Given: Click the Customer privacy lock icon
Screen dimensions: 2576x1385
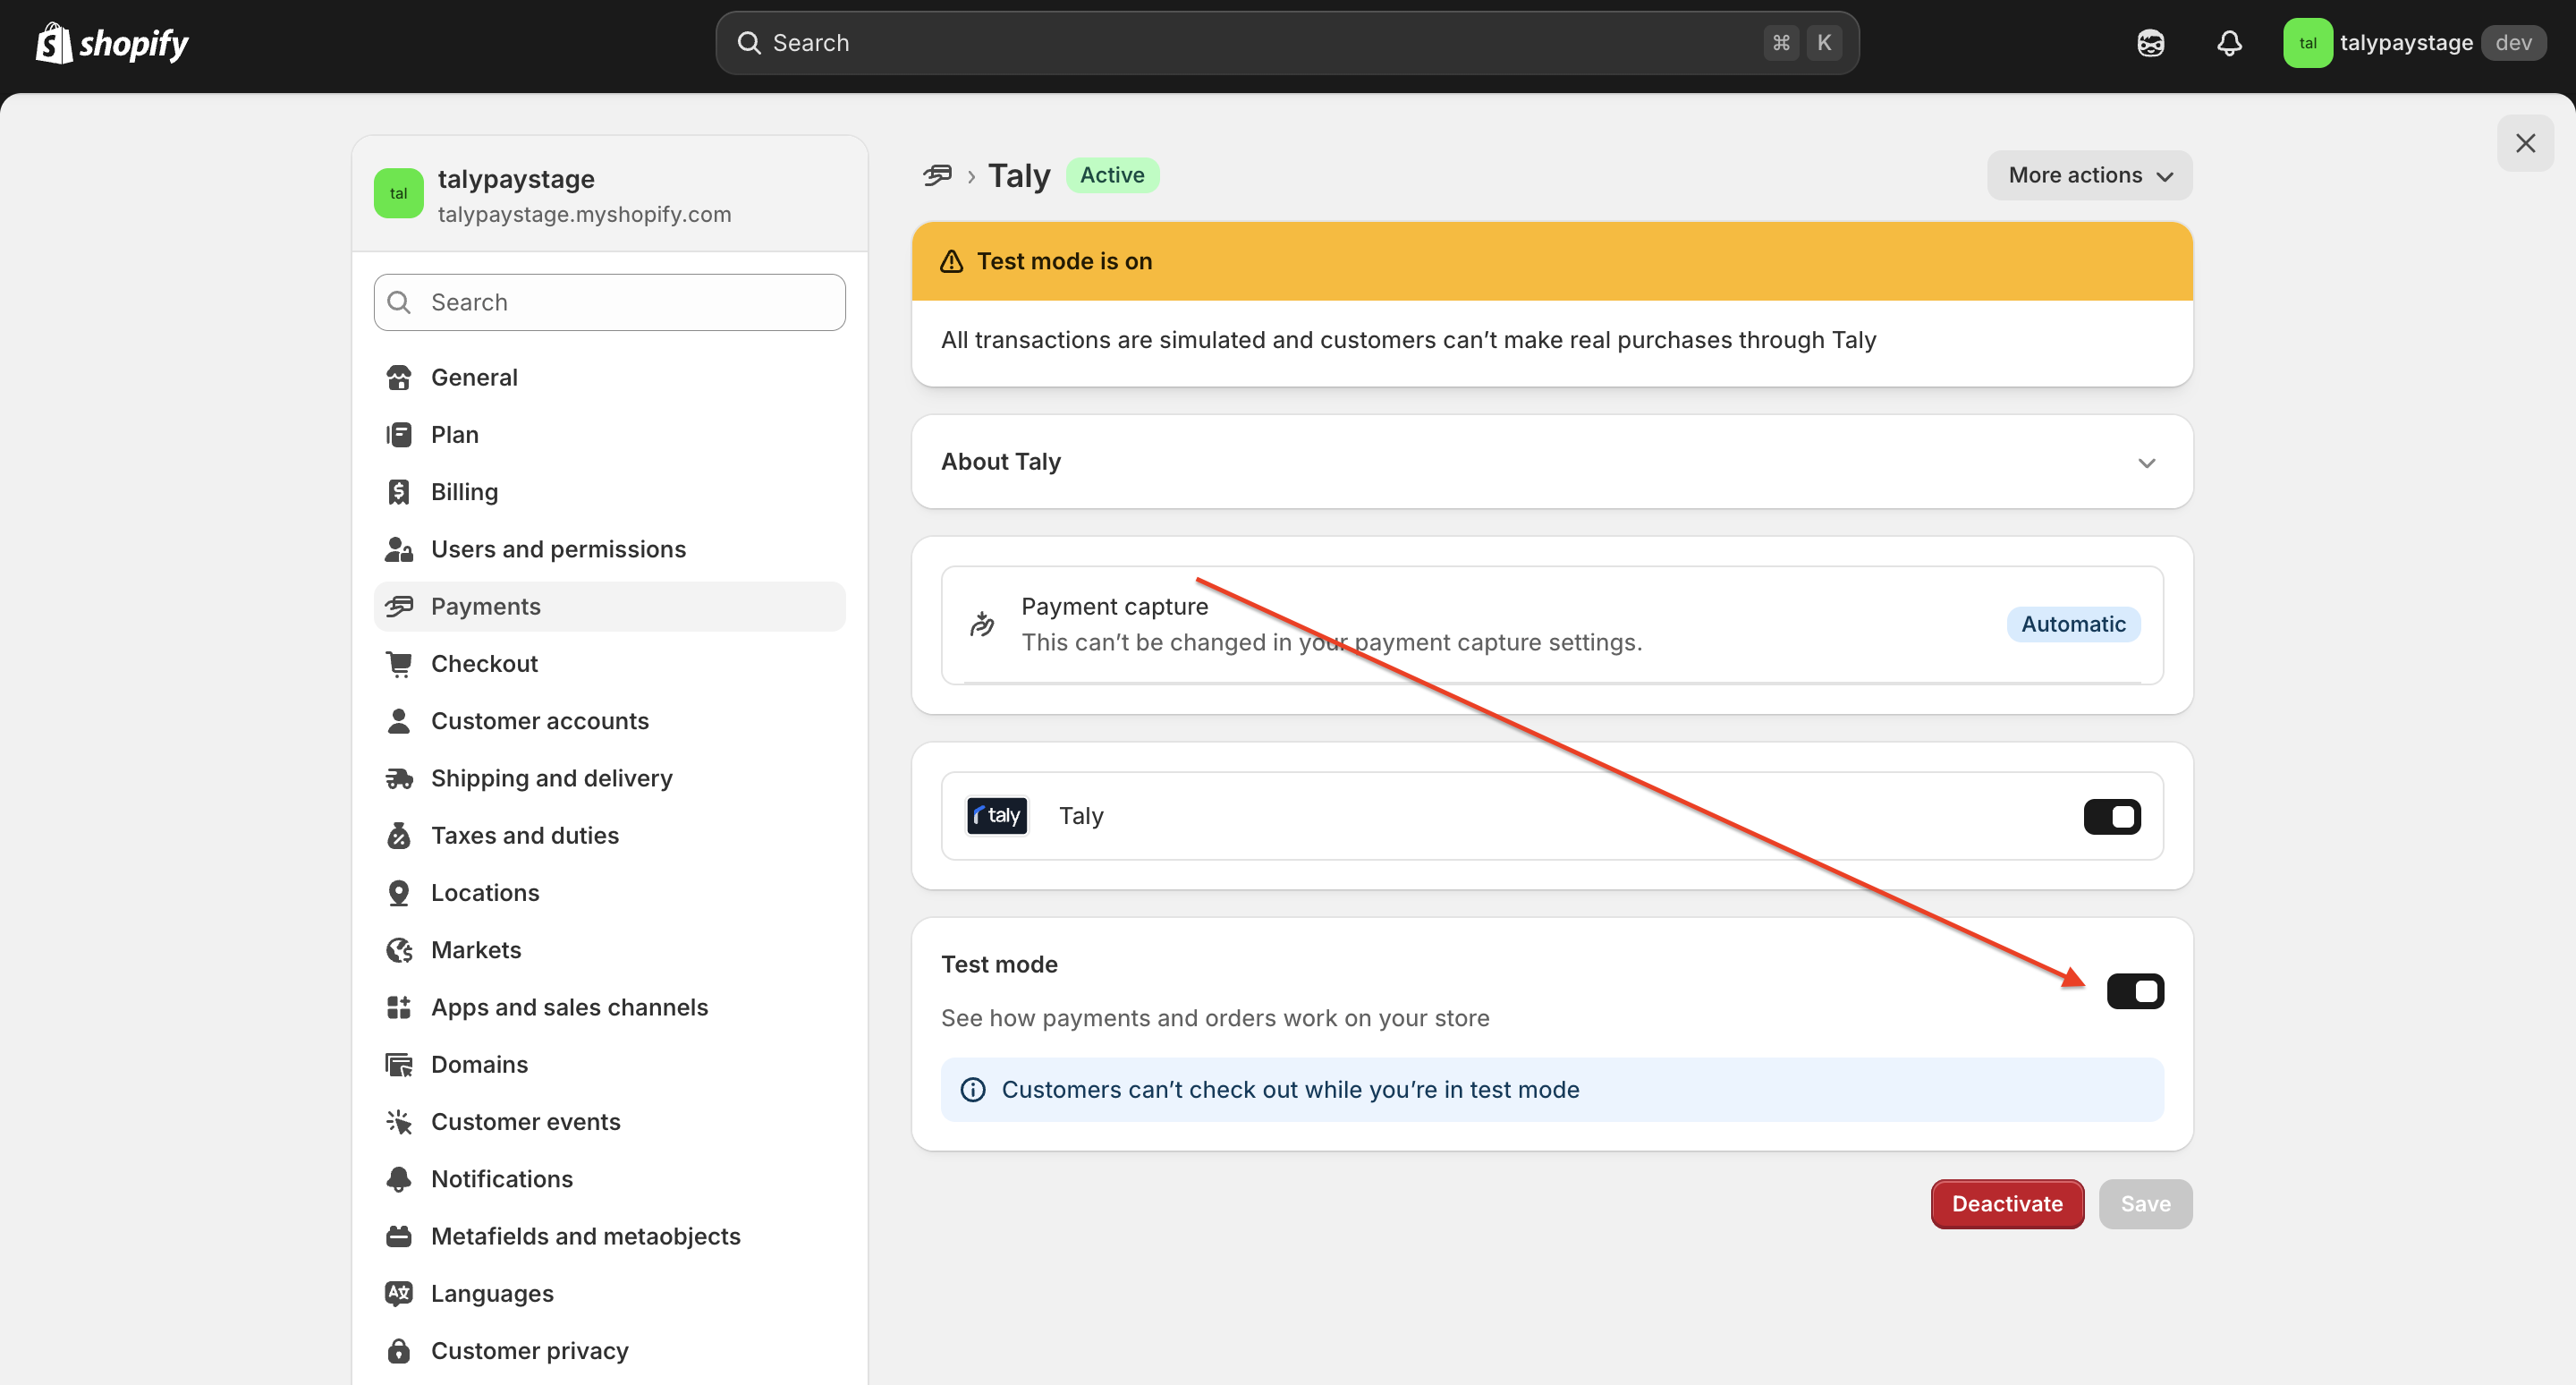Looking at the screenshot, I should pos(399,1351).
